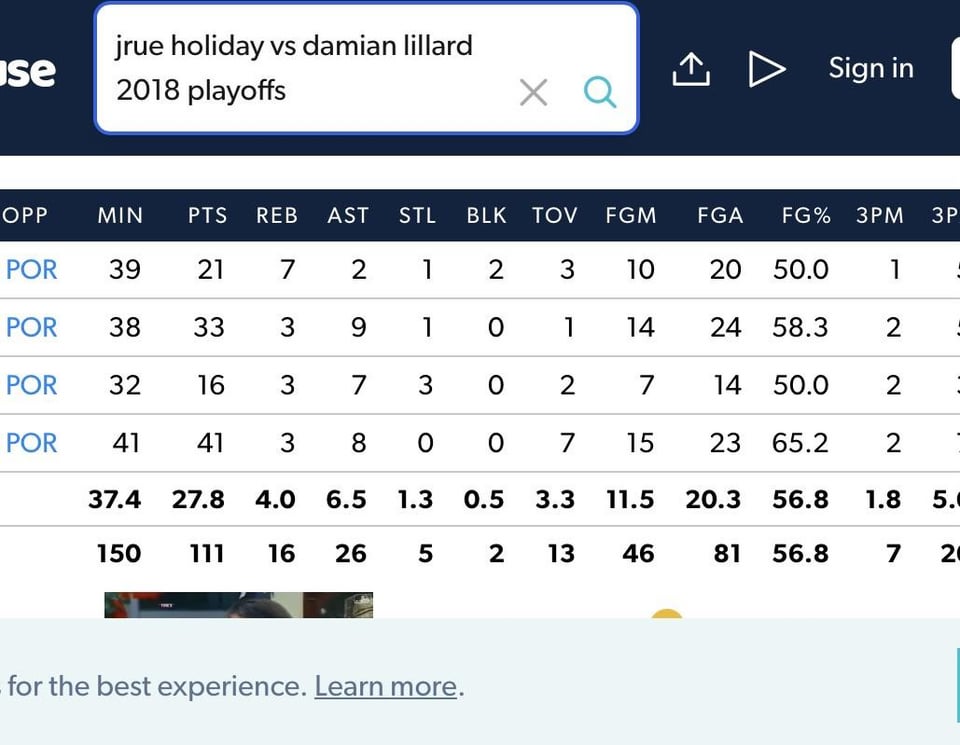The image size is (960, 745).
Task: Sort table by MIN column header
Action: (120, 215)
